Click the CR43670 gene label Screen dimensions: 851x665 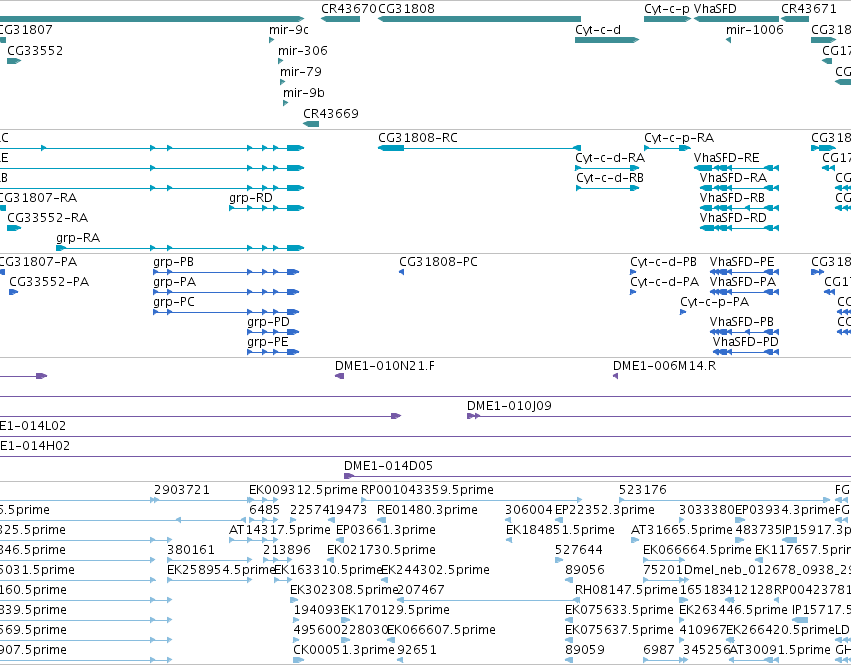pos(348,9)
